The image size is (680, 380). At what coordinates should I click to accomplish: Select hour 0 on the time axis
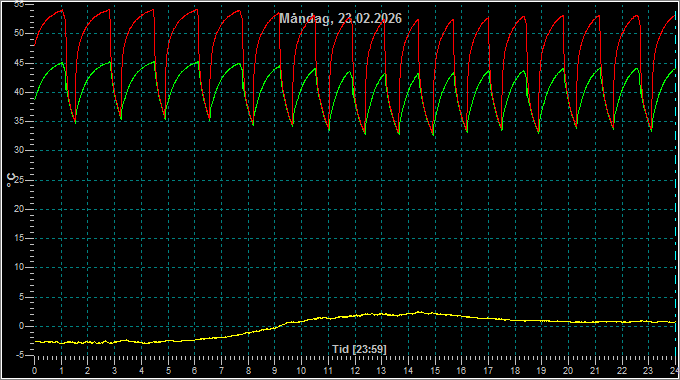pos(35,371)
